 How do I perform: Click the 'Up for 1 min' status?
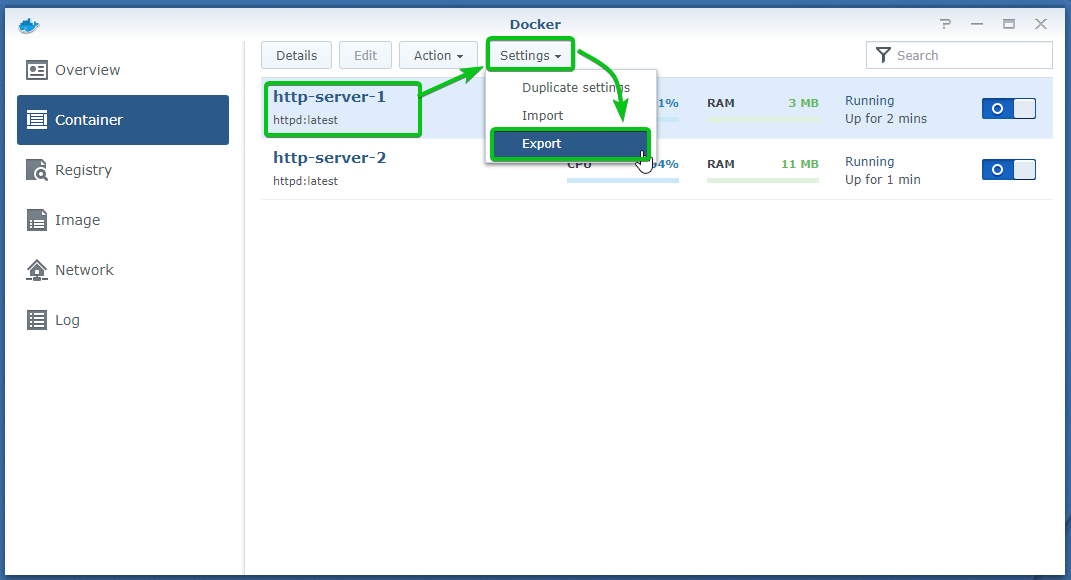(x=882, y=180)
